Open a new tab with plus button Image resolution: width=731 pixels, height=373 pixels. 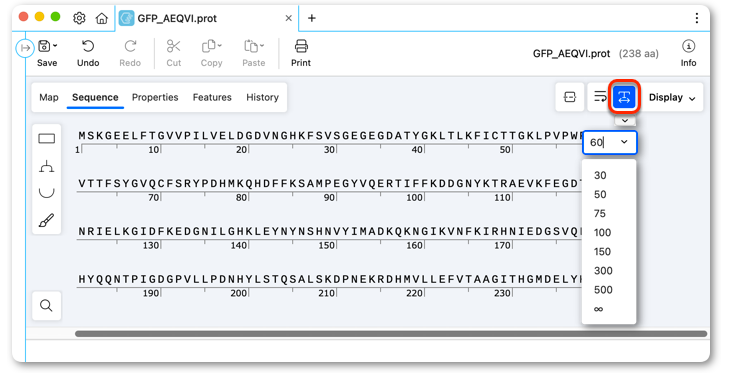(312, 18)
